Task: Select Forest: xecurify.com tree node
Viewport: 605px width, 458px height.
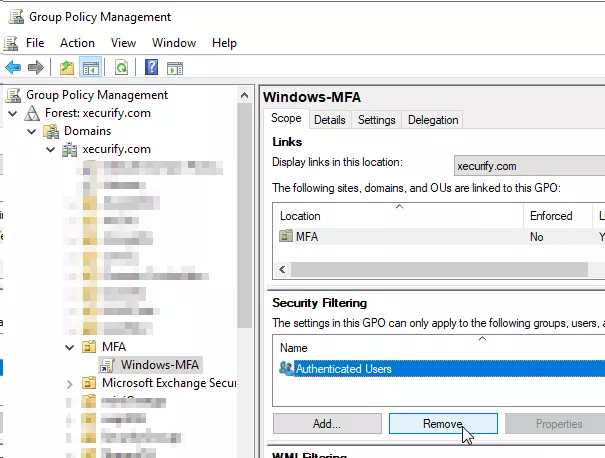Action: (x=98, y=113)
